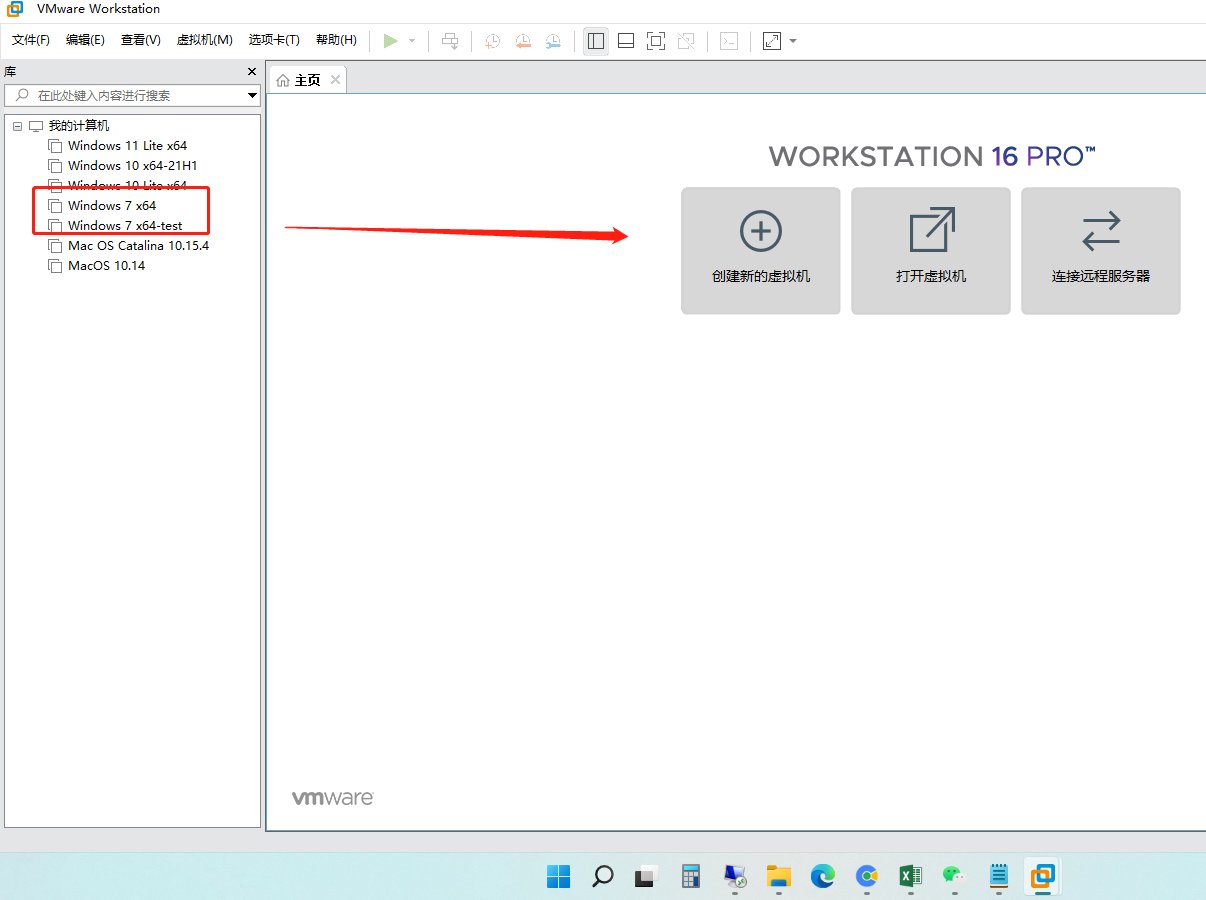1206x900 pixels.
Task: Select Mac OS Catalina 10.15.4 virtual machine
Action: 138,246
